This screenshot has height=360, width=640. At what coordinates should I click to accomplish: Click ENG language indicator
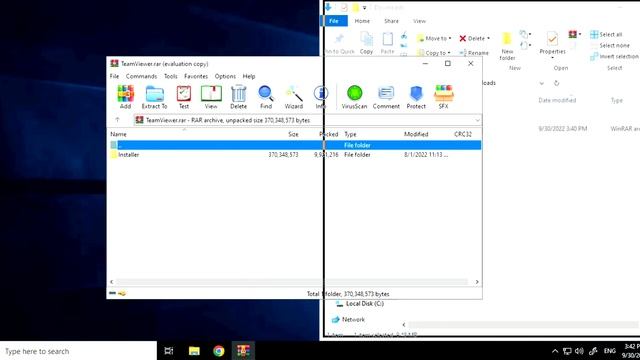(x=610, y=351)
